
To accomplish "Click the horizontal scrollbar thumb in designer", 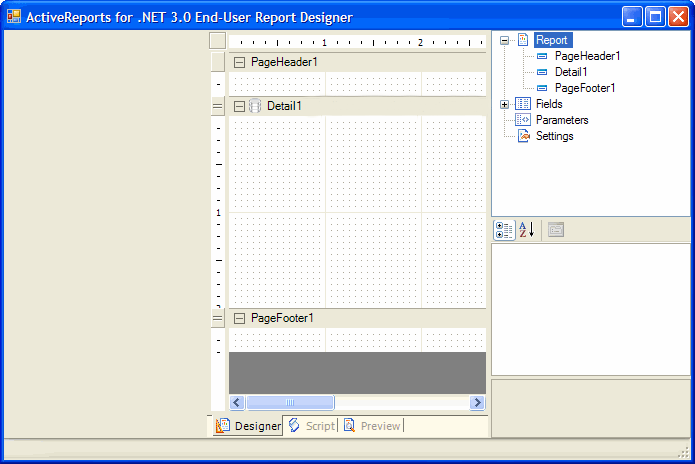I will tap(290, 402).
